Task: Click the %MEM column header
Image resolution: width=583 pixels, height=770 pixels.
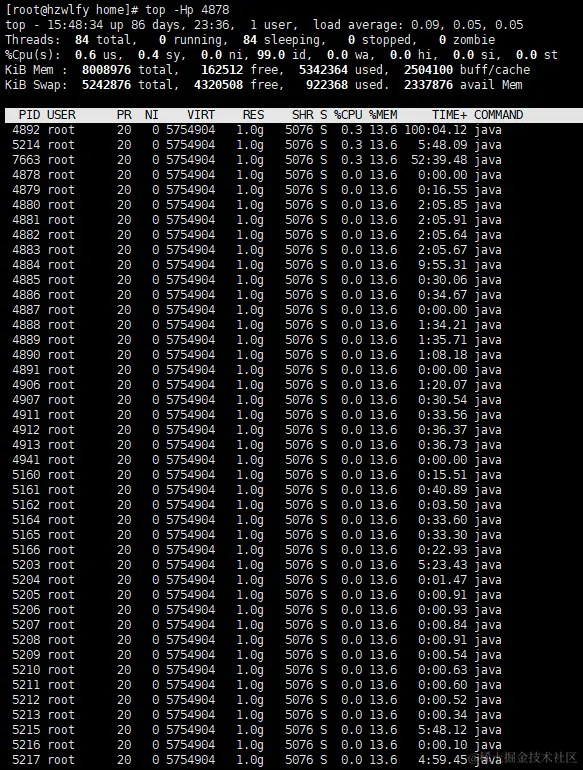Action: 383,115
